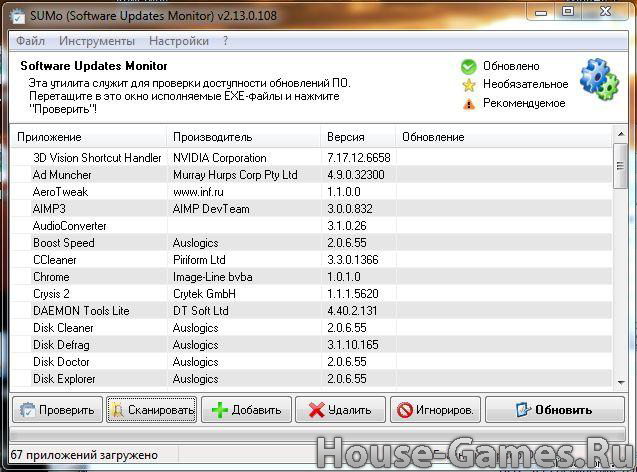The height and width of the screenshot is (472, 637).
Task: Click the Обновить button
Action: pyautogui.click(x=555, y=410)
